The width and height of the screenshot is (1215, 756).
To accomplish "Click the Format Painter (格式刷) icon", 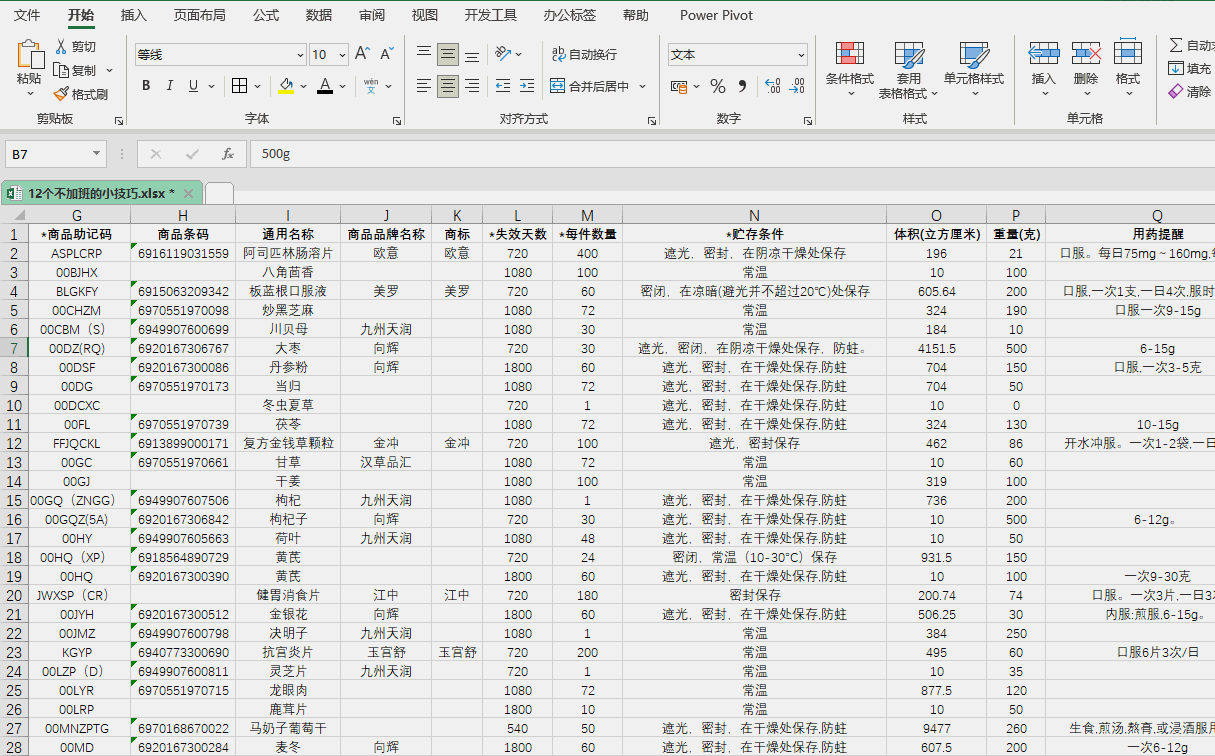I will pyautogui.click(x=61, y=94).
